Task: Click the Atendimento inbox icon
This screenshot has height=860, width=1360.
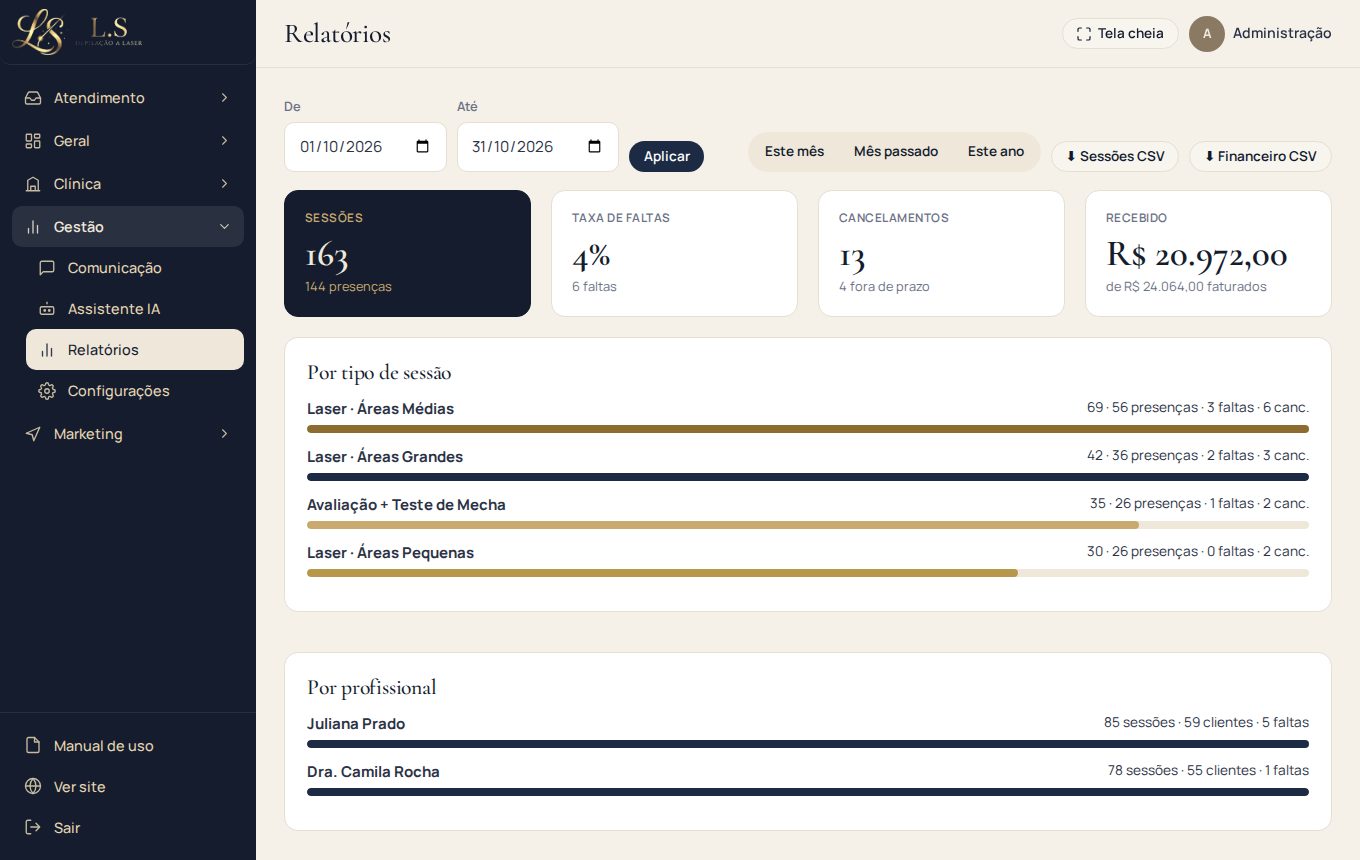Action: 33,98
